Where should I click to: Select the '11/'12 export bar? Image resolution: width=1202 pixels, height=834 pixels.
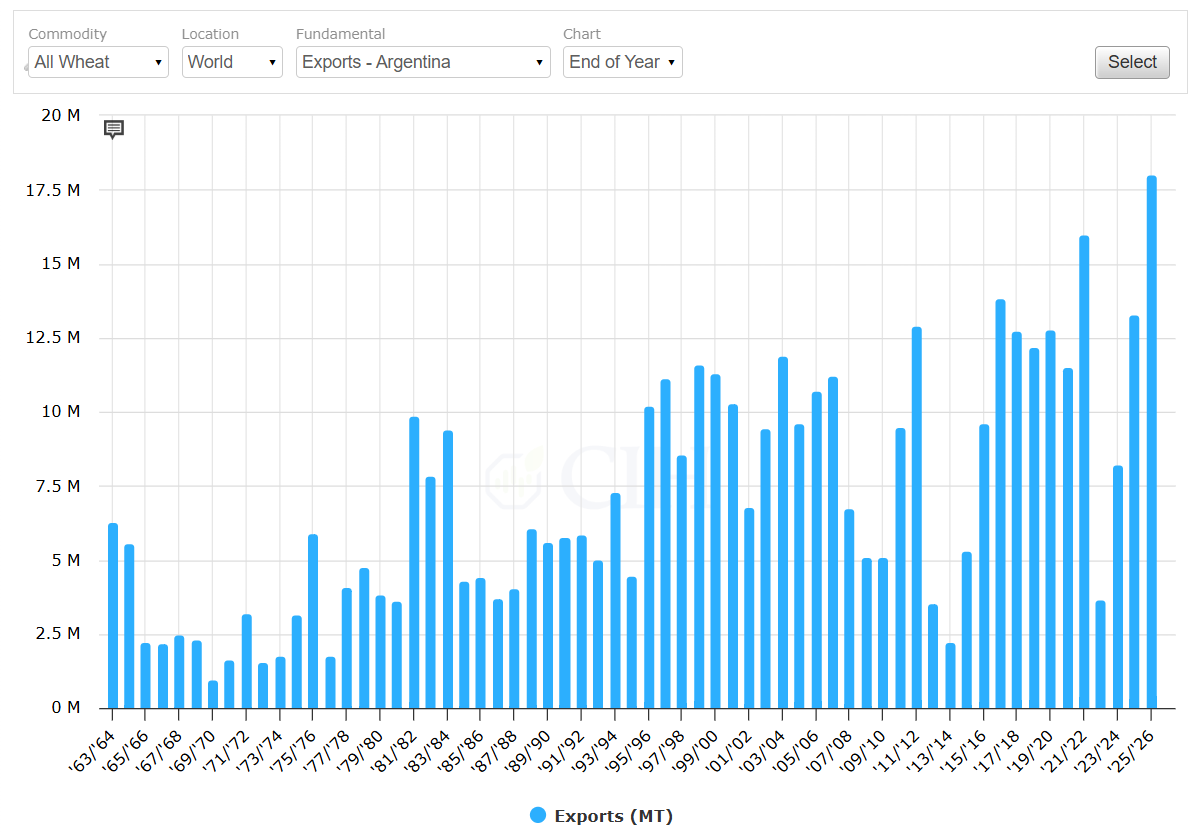(917, 518)
